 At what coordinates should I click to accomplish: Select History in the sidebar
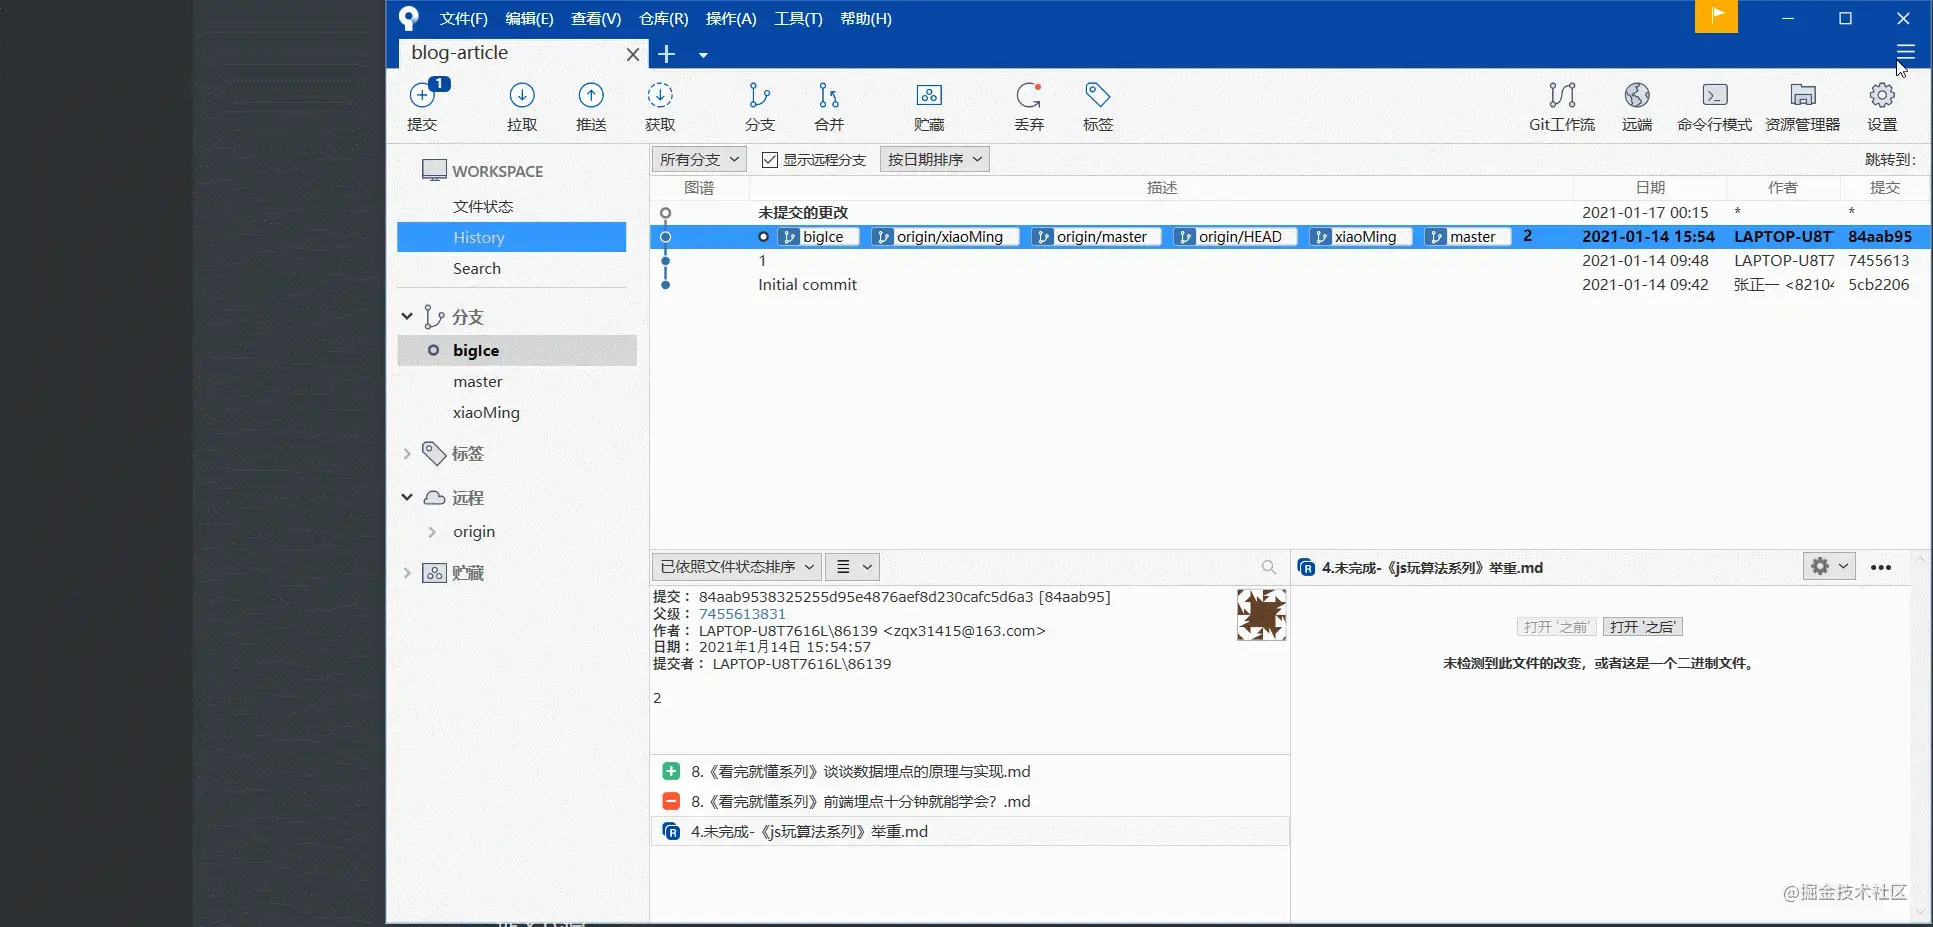click(512, 237)
